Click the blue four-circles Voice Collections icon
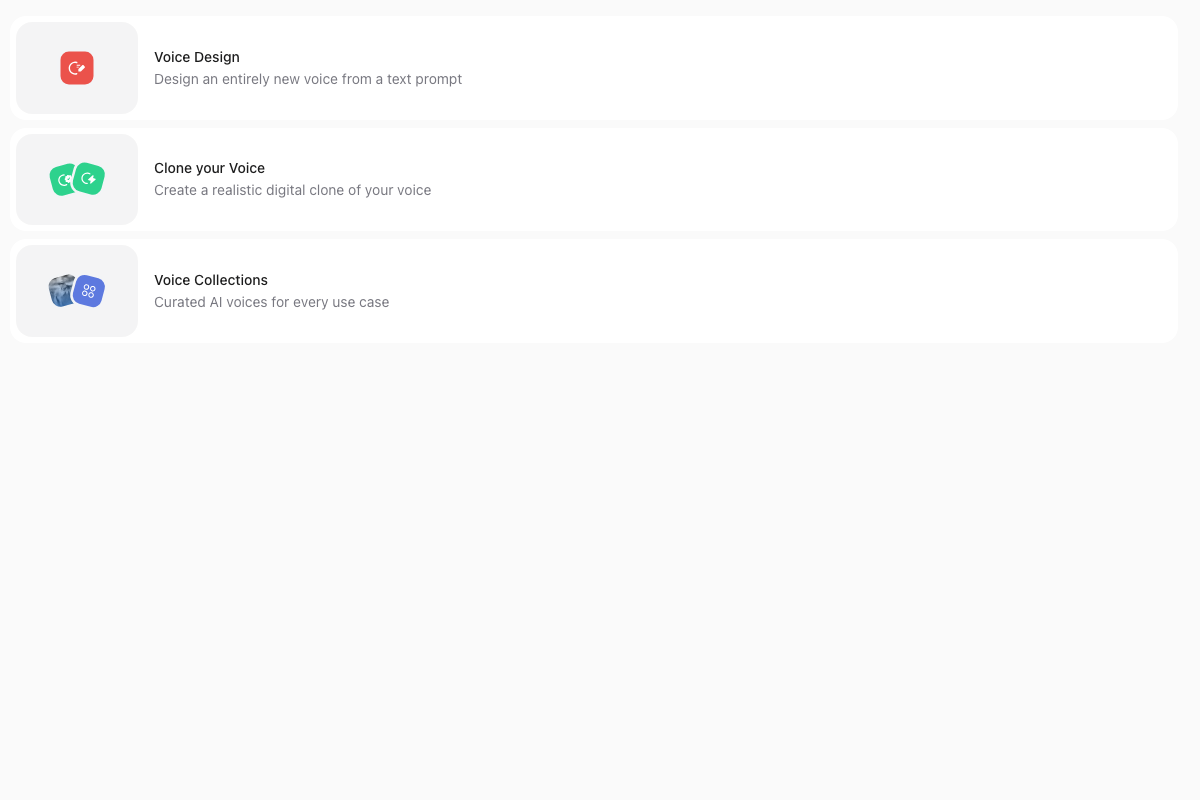Screen dimensions: 1200x800 (x=89, y=291)
